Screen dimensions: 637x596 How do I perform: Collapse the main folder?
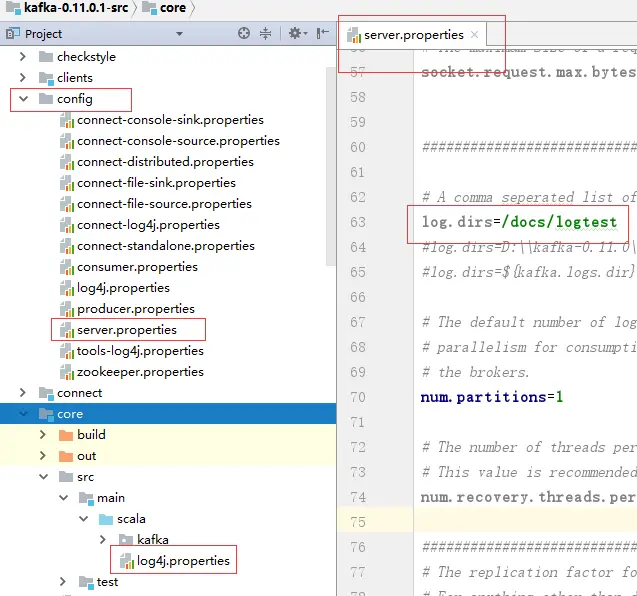click(x=63, y=498)
